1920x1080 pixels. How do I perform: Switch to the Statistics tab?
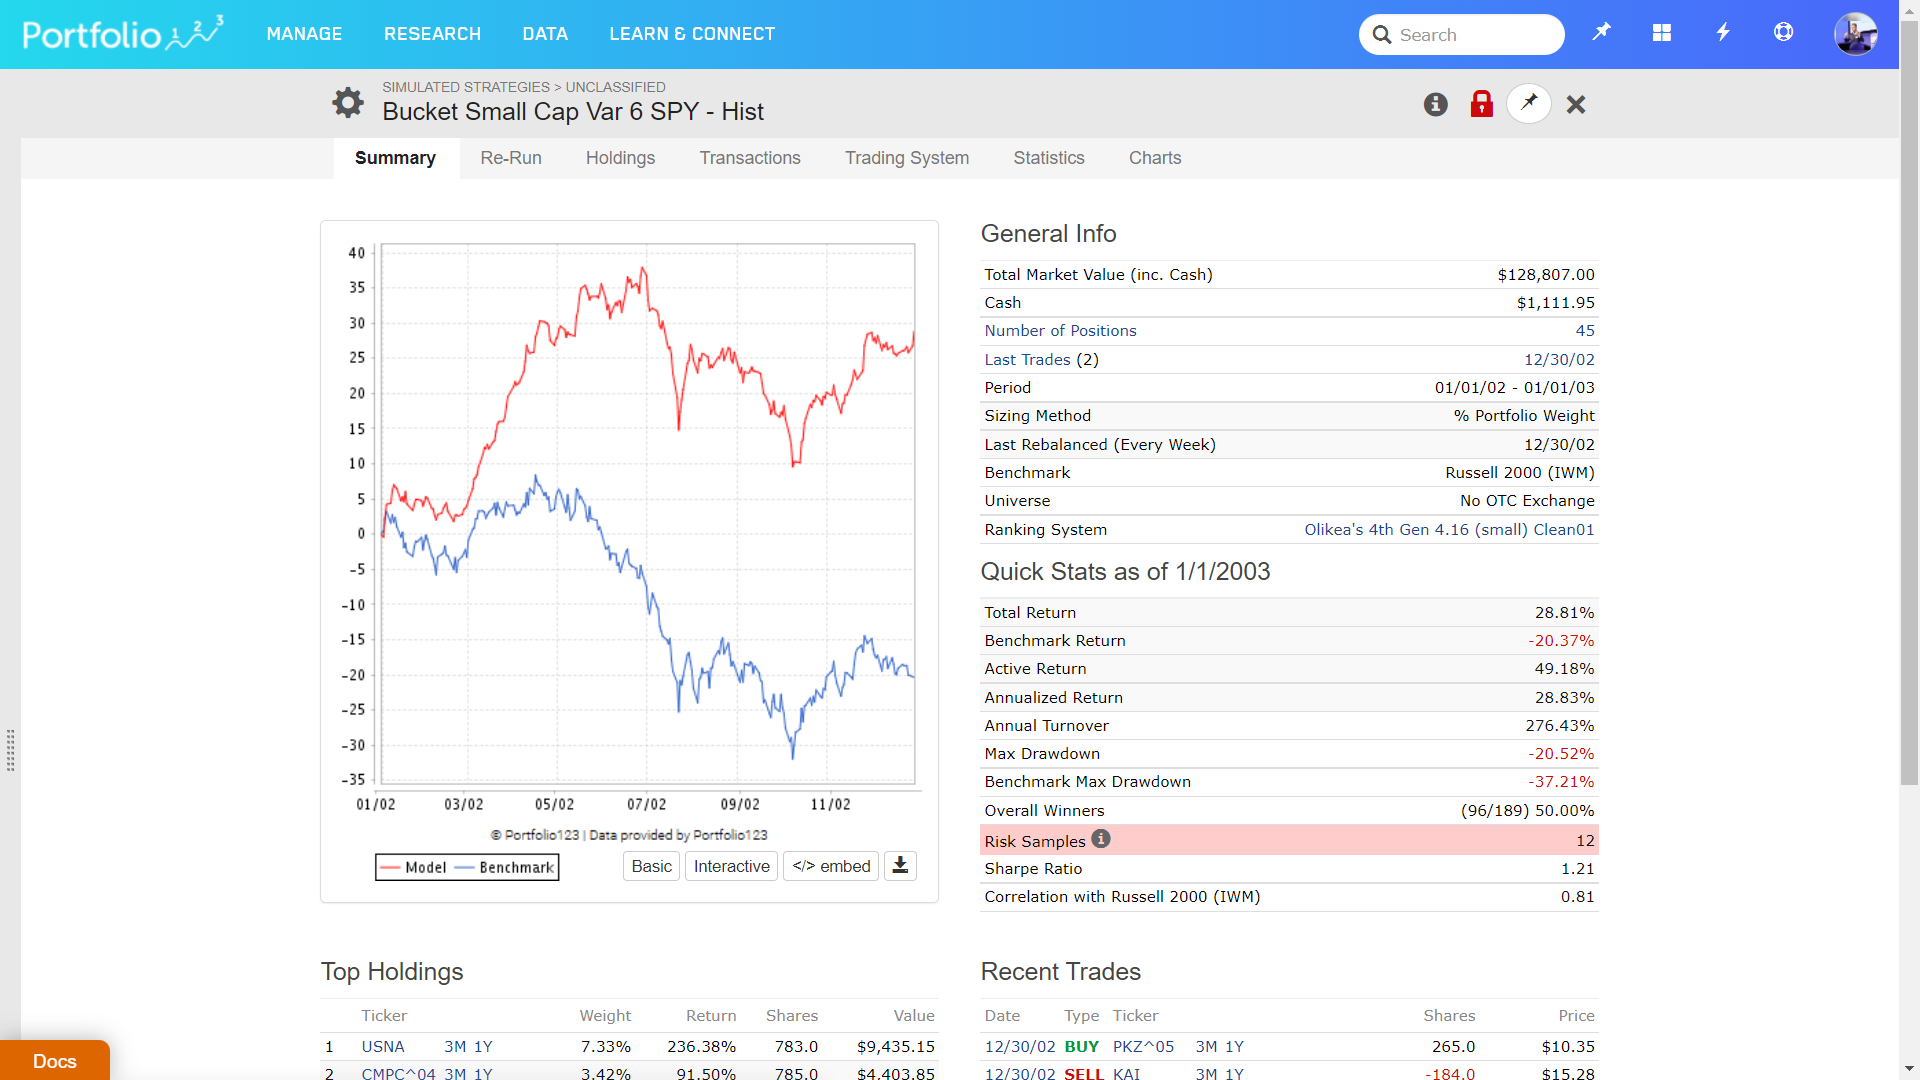pyautogui.click(x=1048, y=158)
